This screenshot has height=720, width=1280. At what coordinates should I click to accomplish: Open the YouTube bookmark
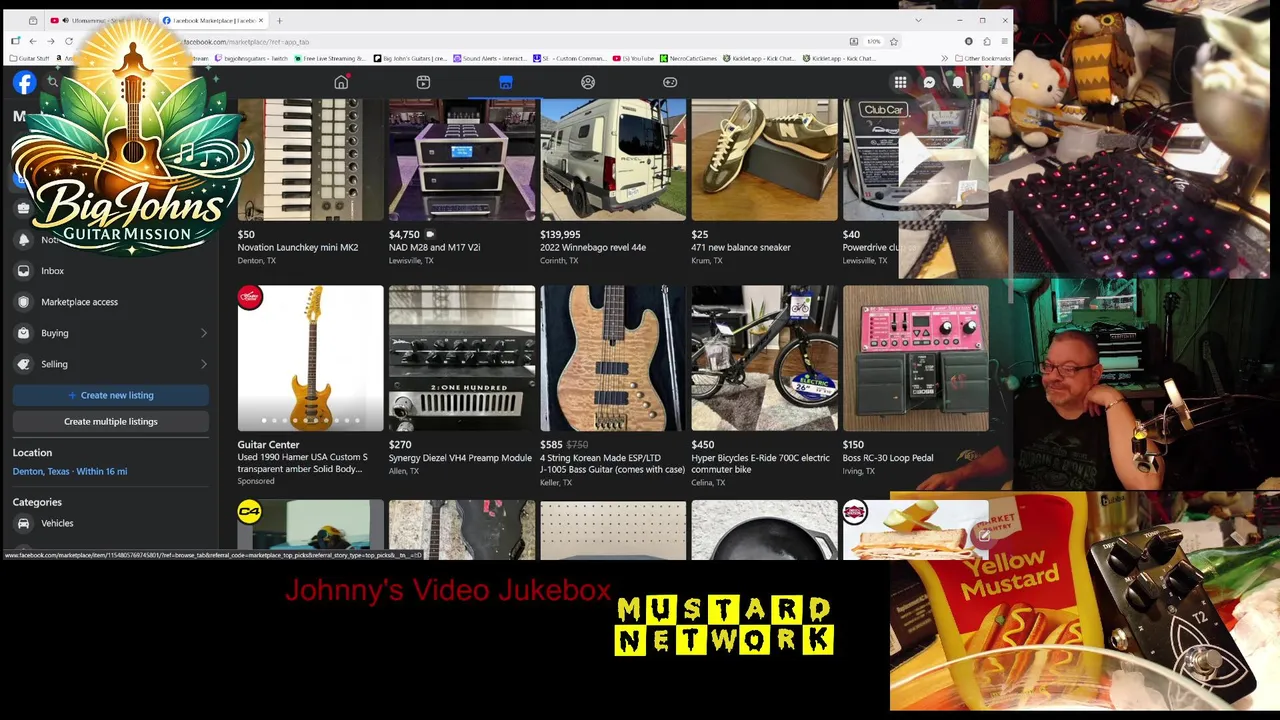633,58
